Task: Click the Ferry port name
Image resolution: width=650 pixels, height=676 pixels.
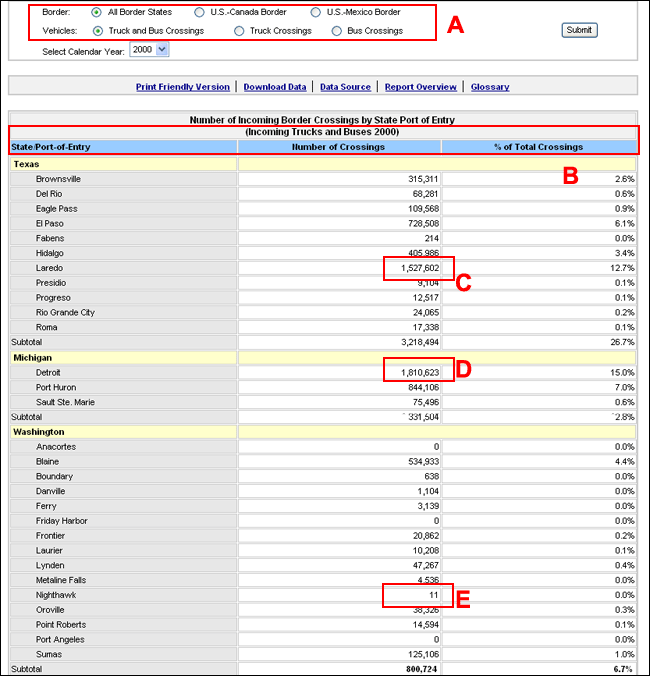Action: [x=46, y=506]
